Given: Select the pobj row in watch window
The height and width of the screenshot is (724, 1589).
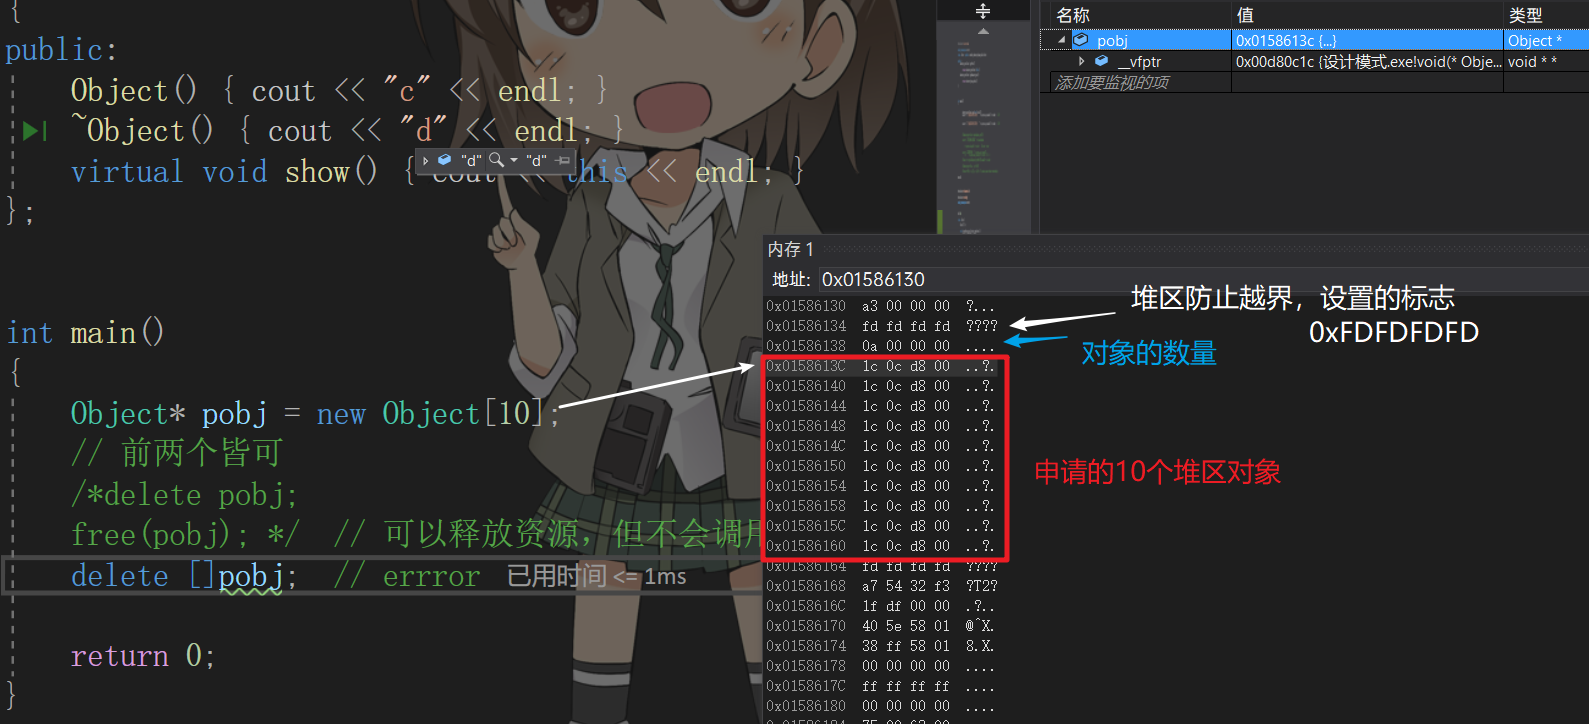Looking at the screenshot, I should point(1314,41).
